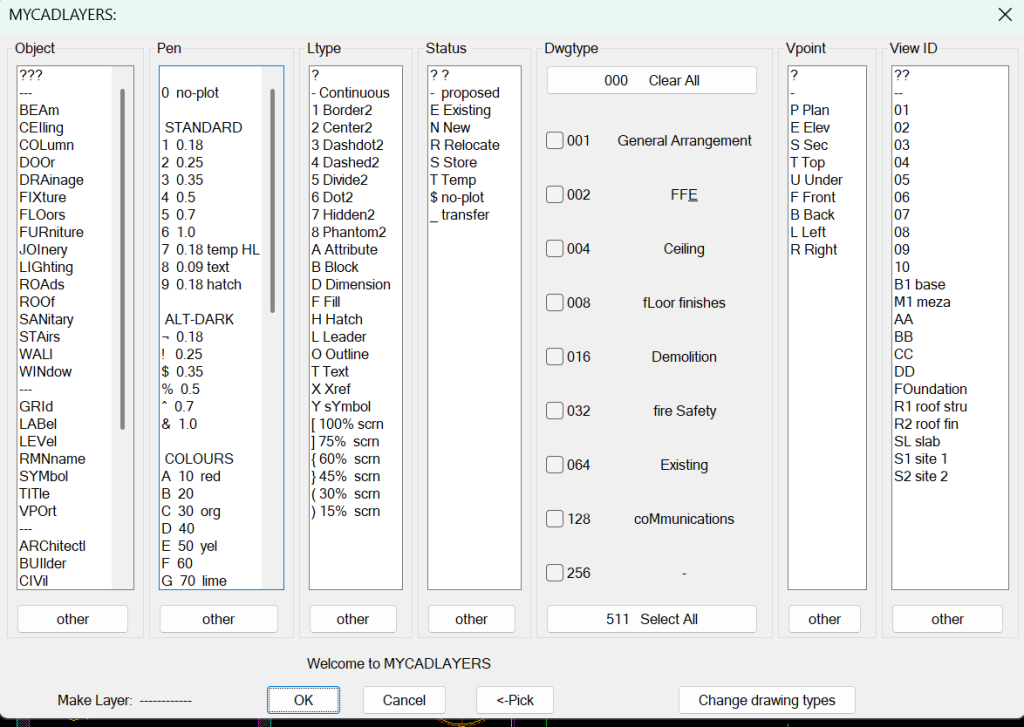Select 7 Hidden2 linetype
This screenshot has width=1024, height=727.
[x=339, y=214]
